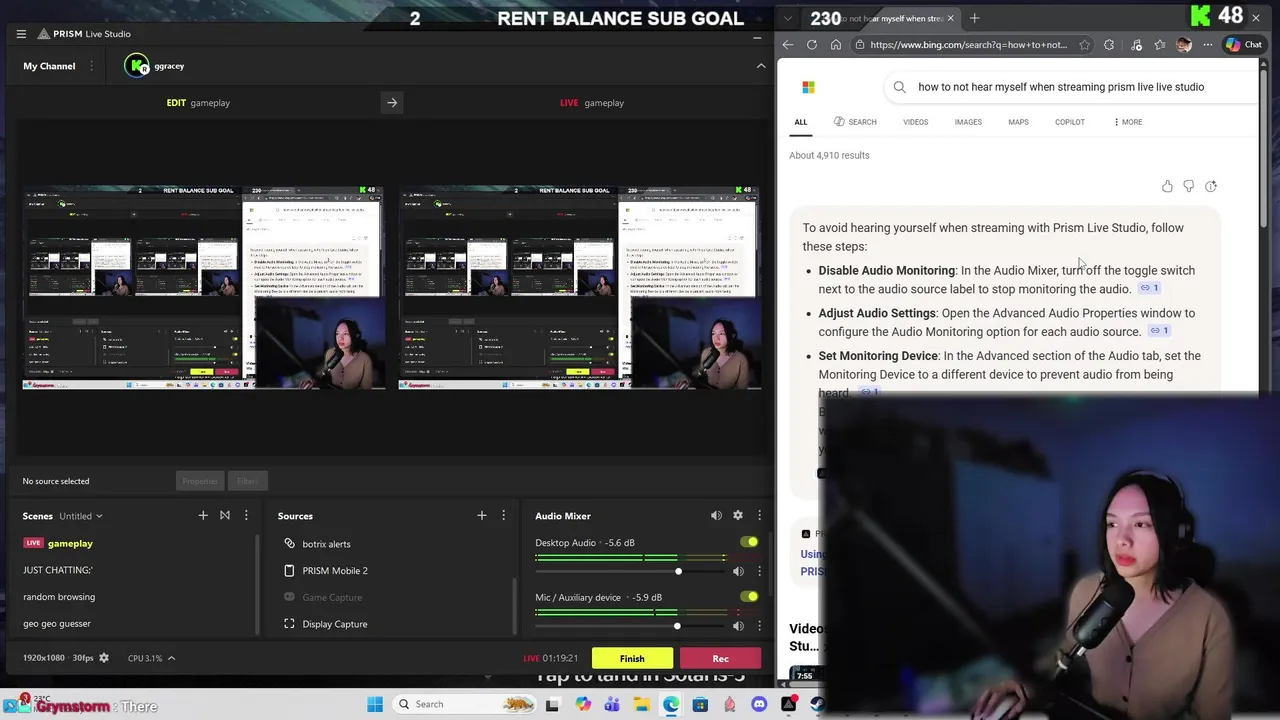
Task: Open the scene transition icon in Scenes panel
Action: point(225,516)
